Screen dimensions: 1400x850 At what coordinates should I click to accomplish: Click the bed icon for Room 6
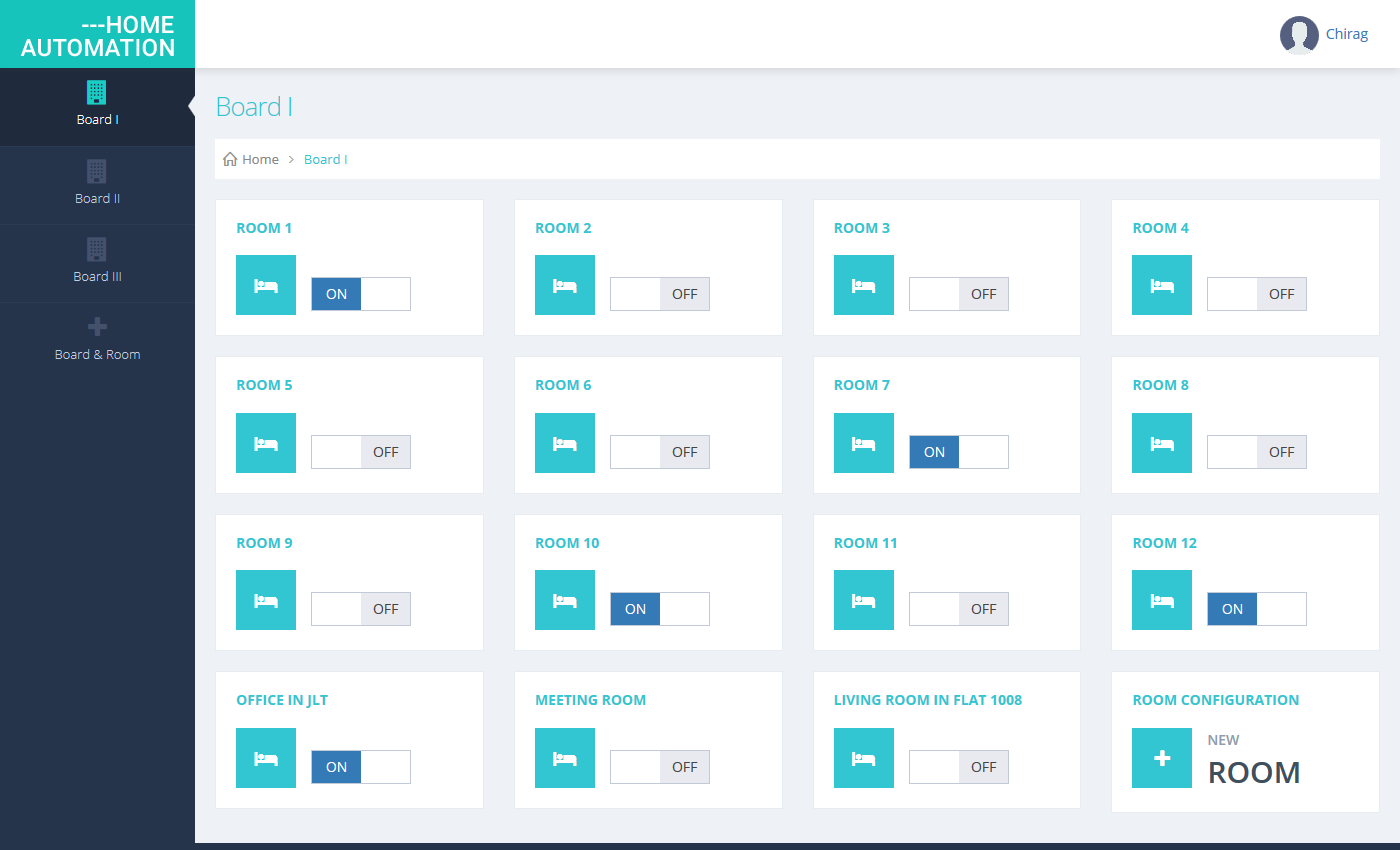(565, 443)
